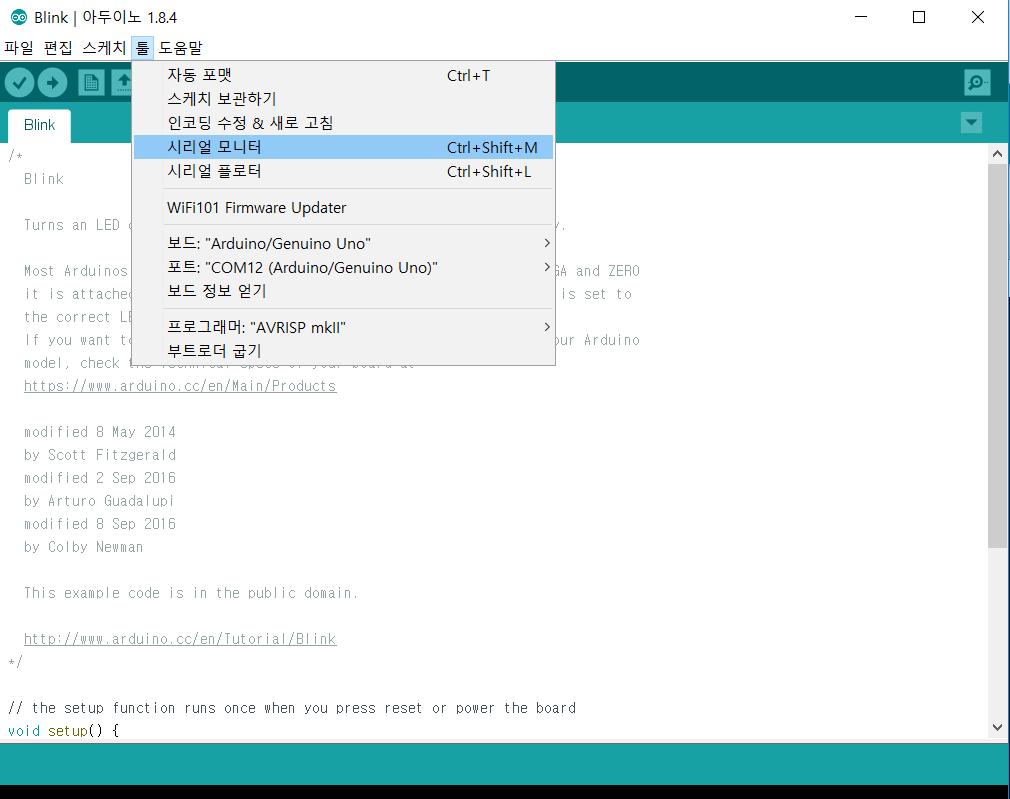Open the 스케치 menu
This screenshot has height=799, width=1010.
click(x=104, y=48)
